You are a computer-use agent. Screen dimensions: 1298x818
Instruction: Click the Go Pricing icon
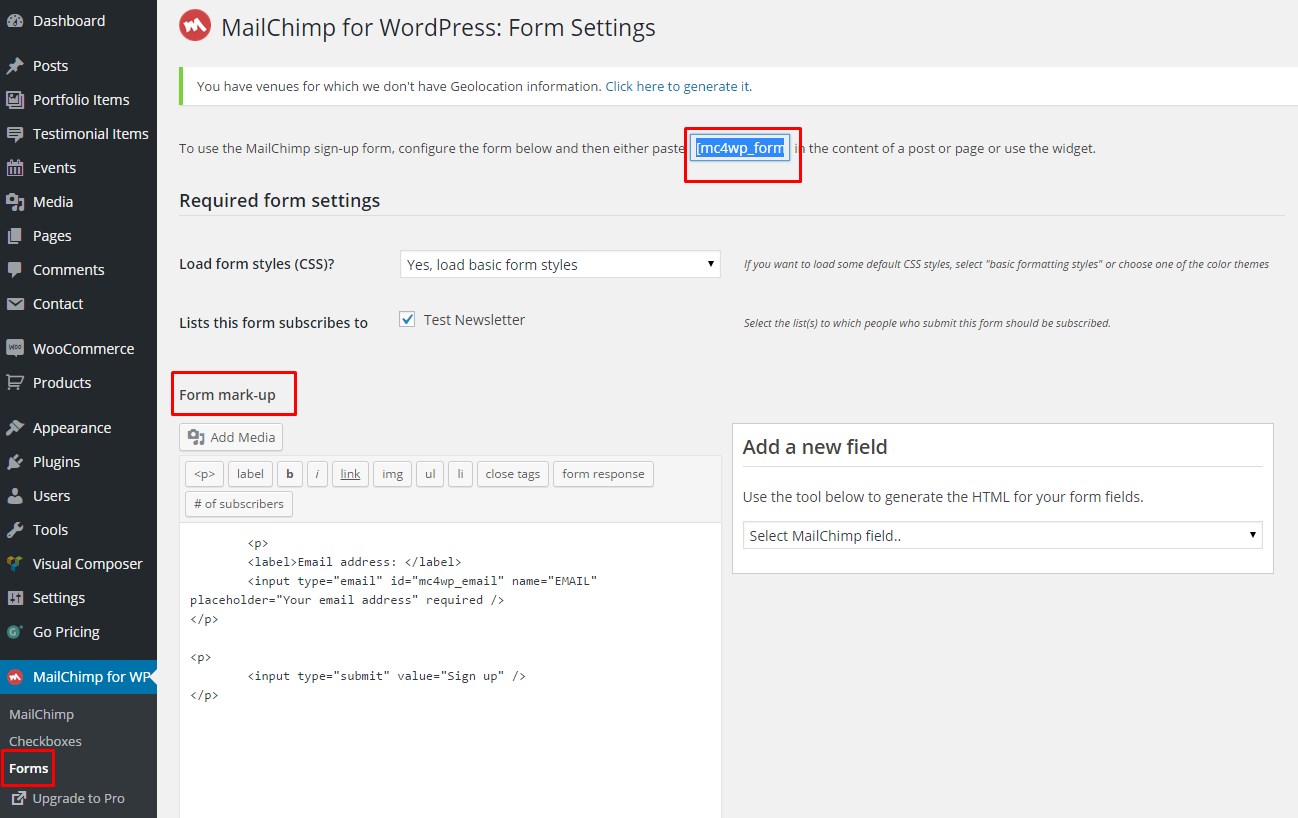[x=15, y=632]
